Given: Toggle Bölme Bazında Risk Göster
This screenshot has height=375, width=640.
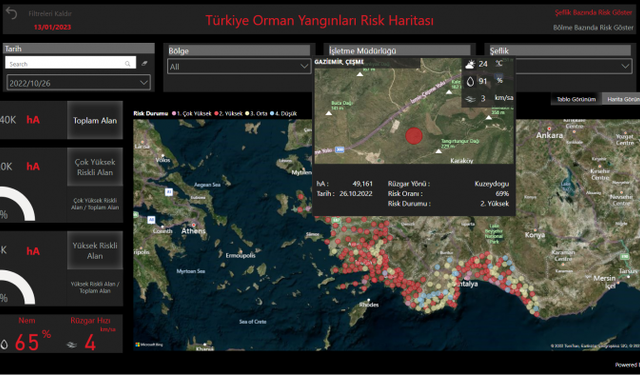Looking at the screenshot, I should [x=593, y=28].
